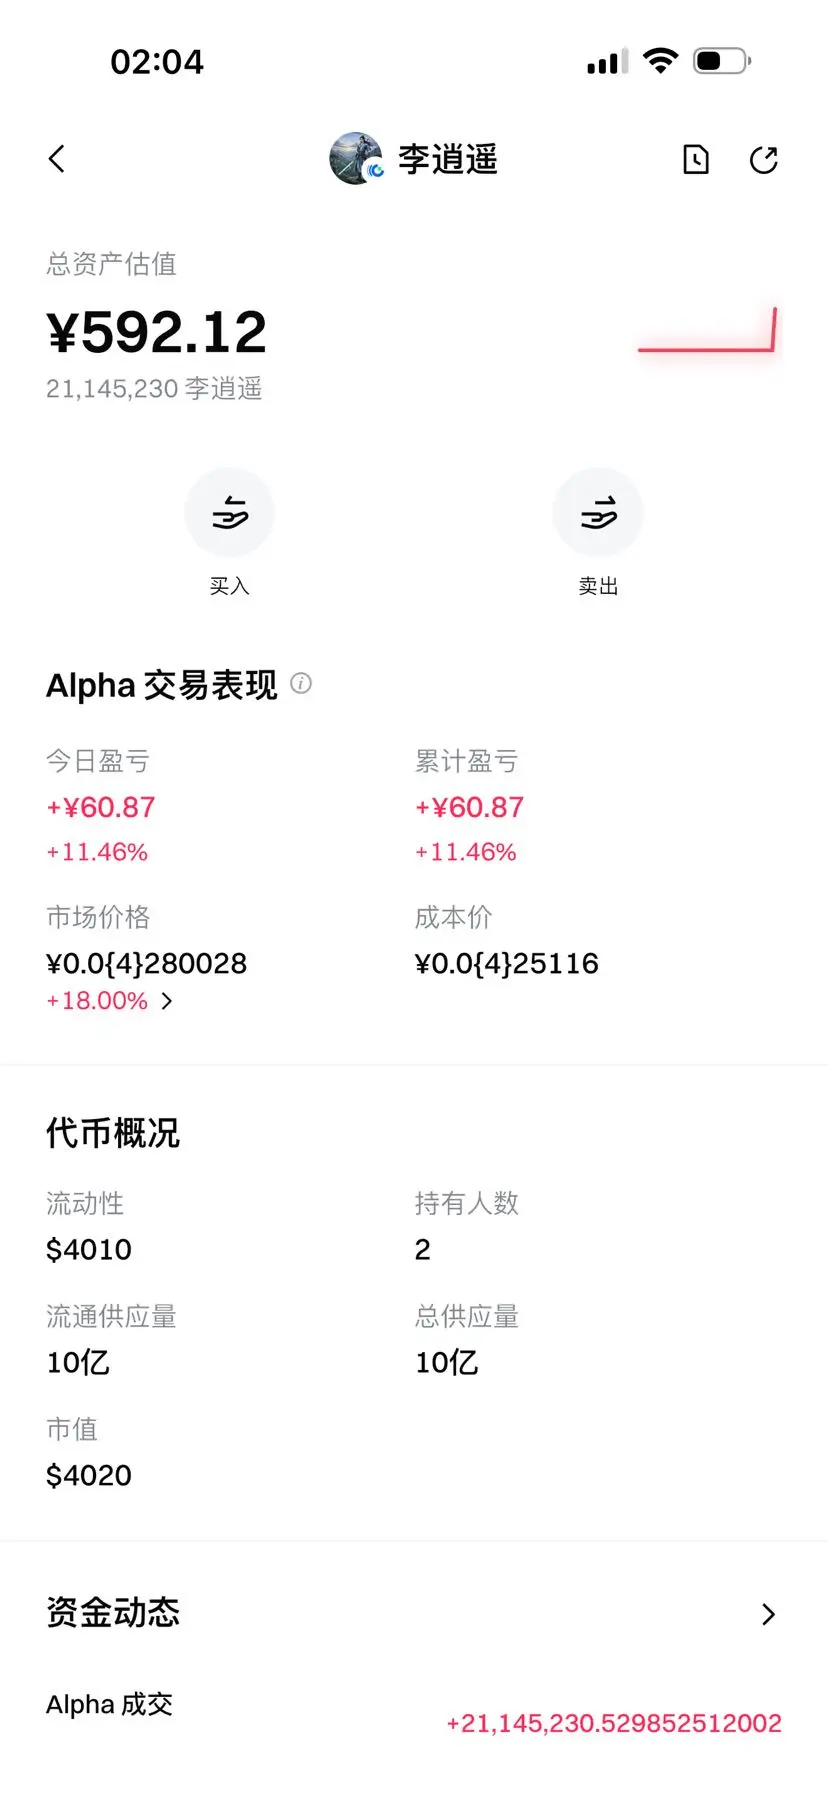
Task: Tap the 资金动态 section heading
Action: 113,1612
